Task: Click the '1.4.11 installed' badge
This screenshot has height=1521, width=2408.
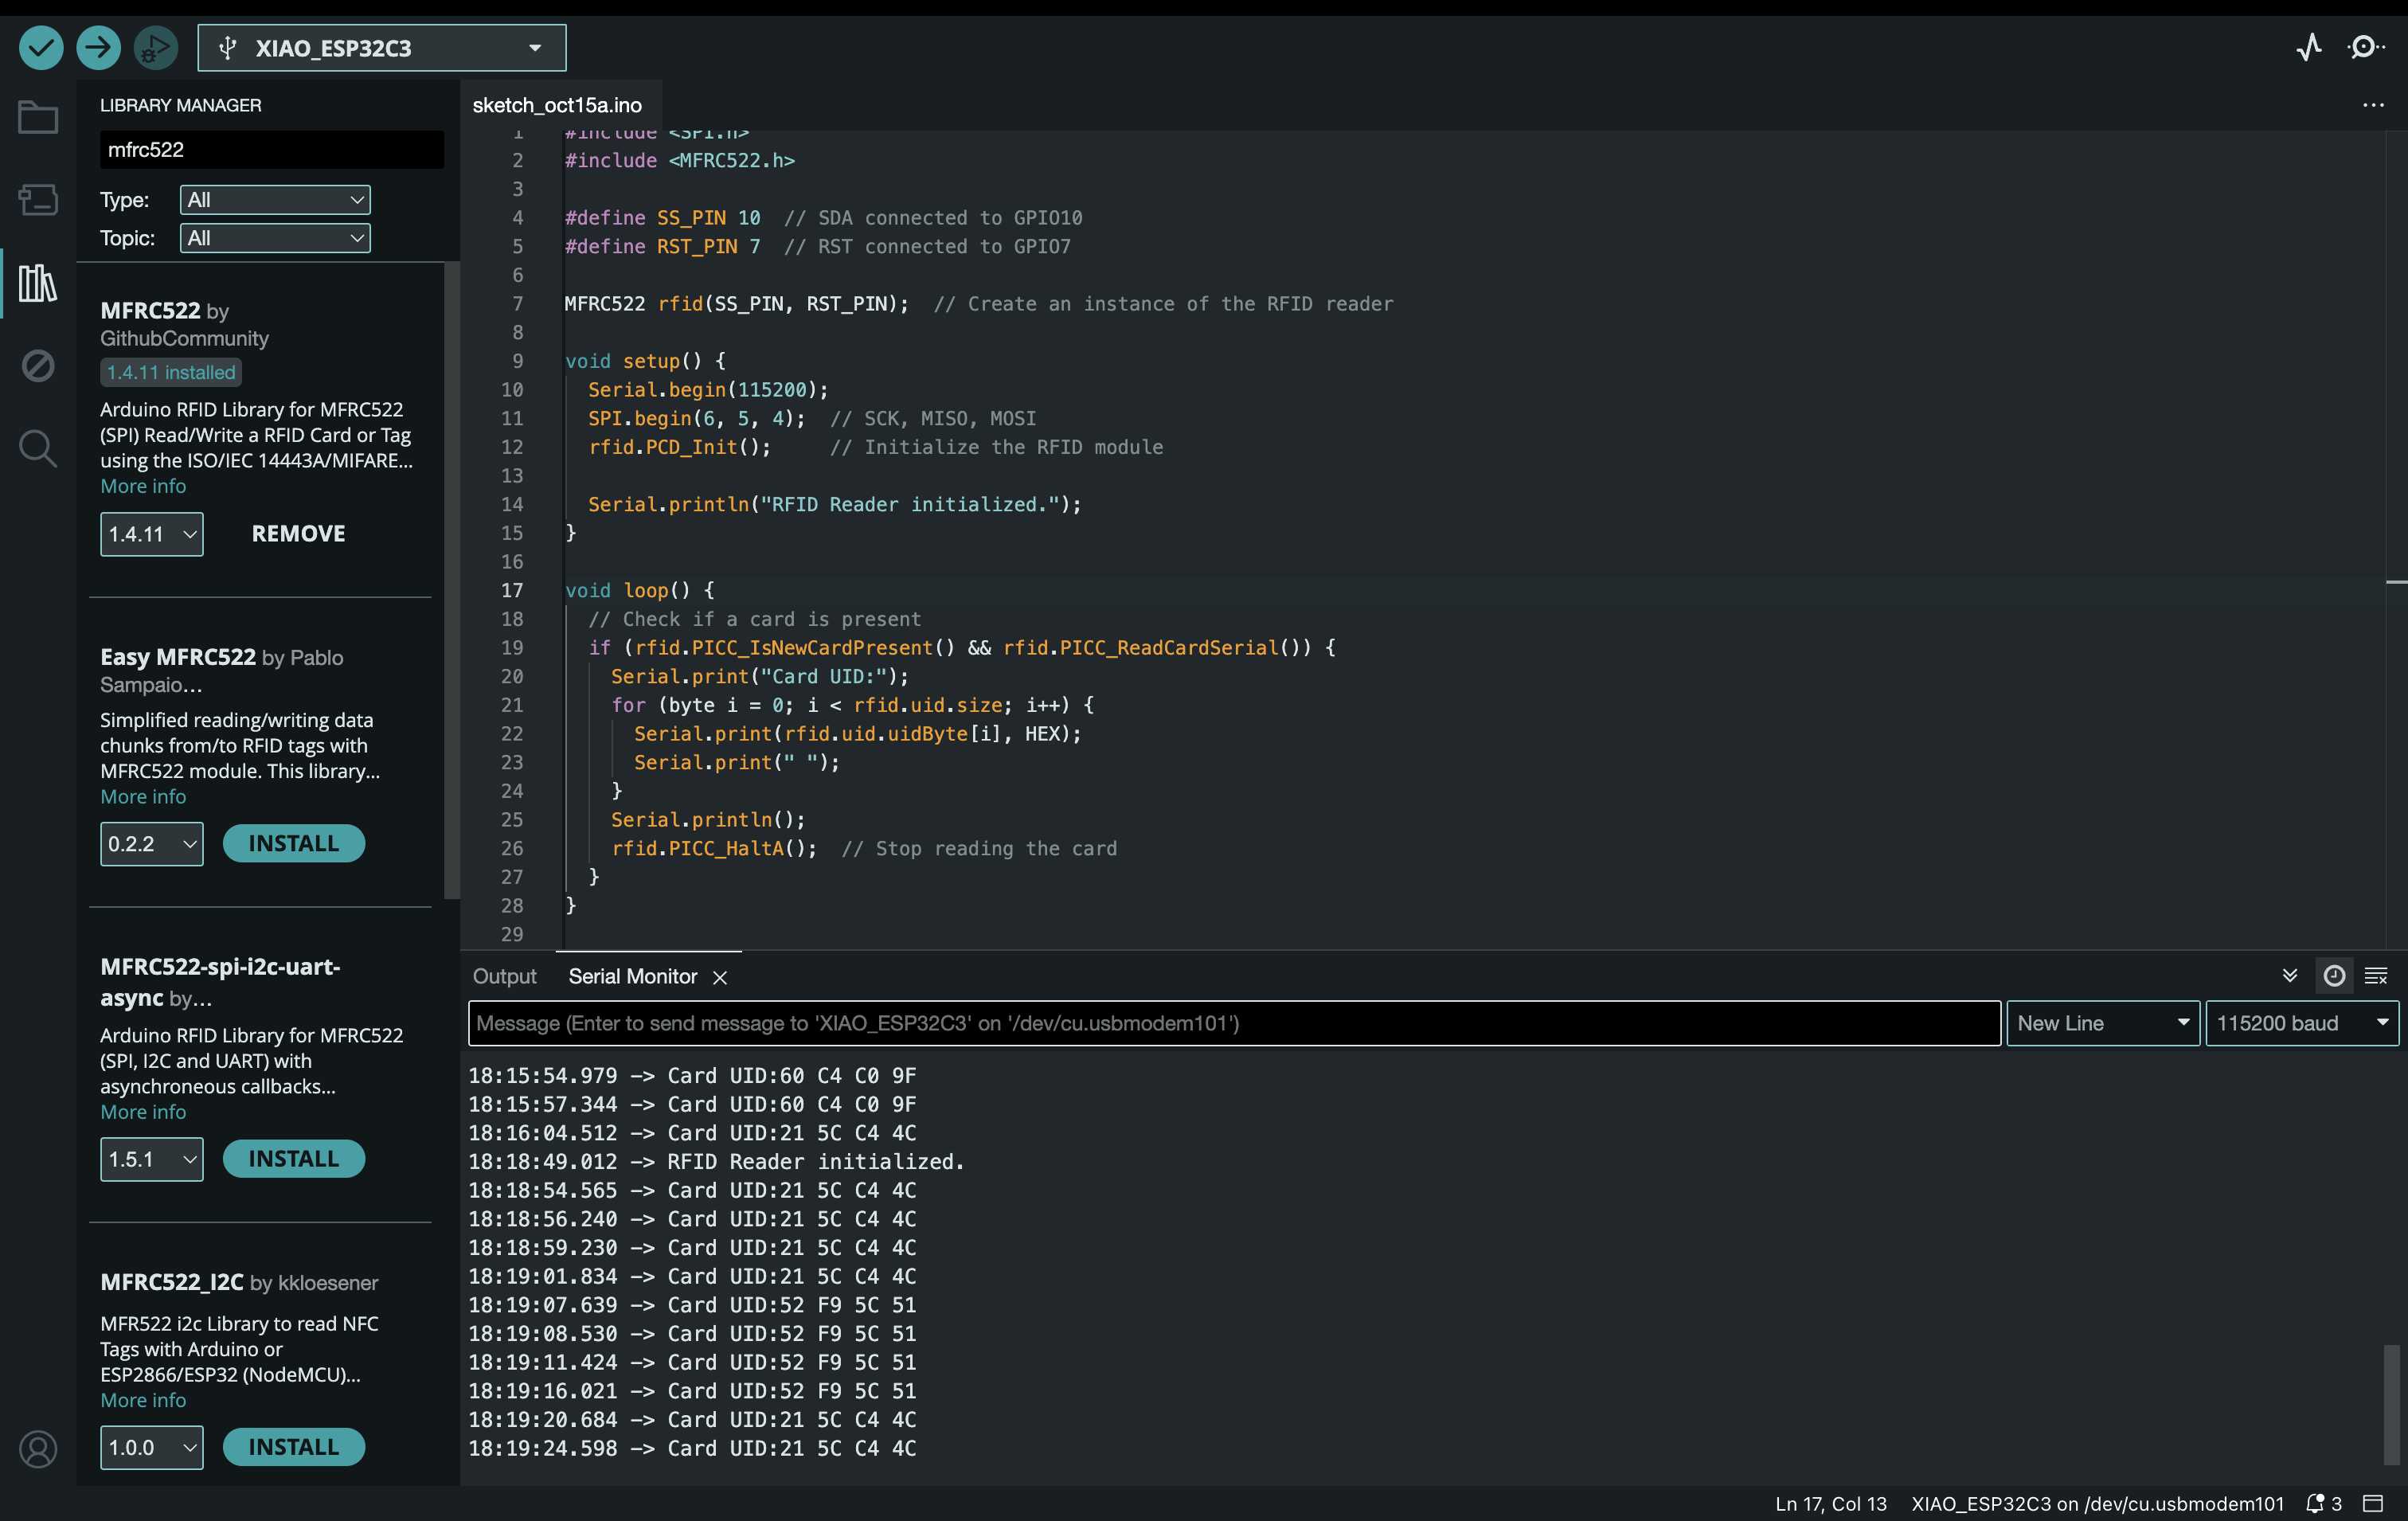Action: (171, 372)
